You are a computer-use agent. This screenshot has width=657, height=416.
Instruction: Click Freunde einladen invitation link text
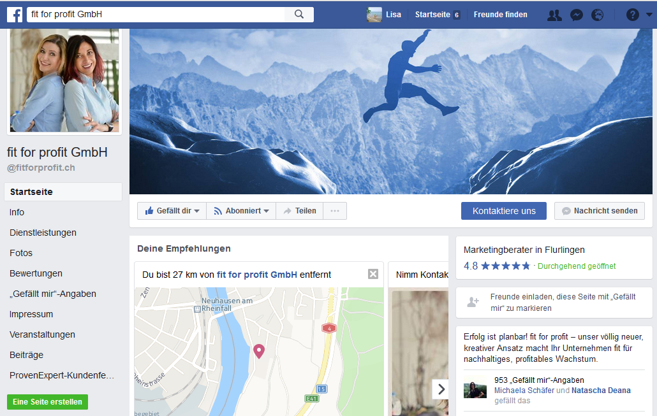pyautogui.click(x=563, y=302)
